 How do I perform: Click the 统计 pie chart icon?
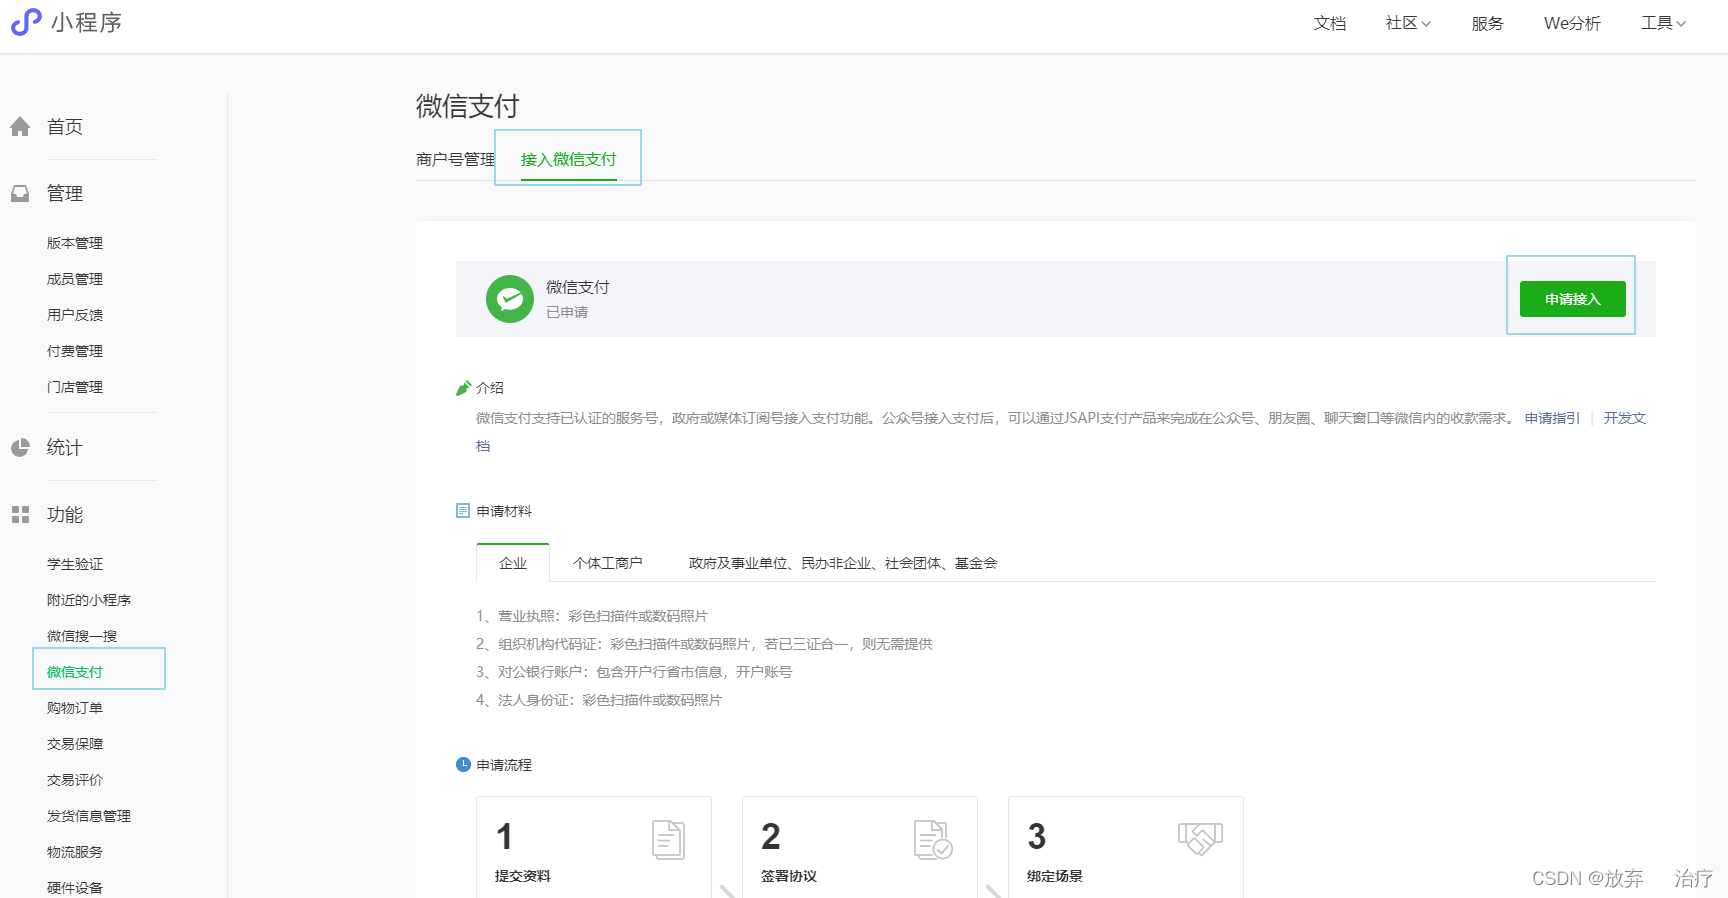20,447
